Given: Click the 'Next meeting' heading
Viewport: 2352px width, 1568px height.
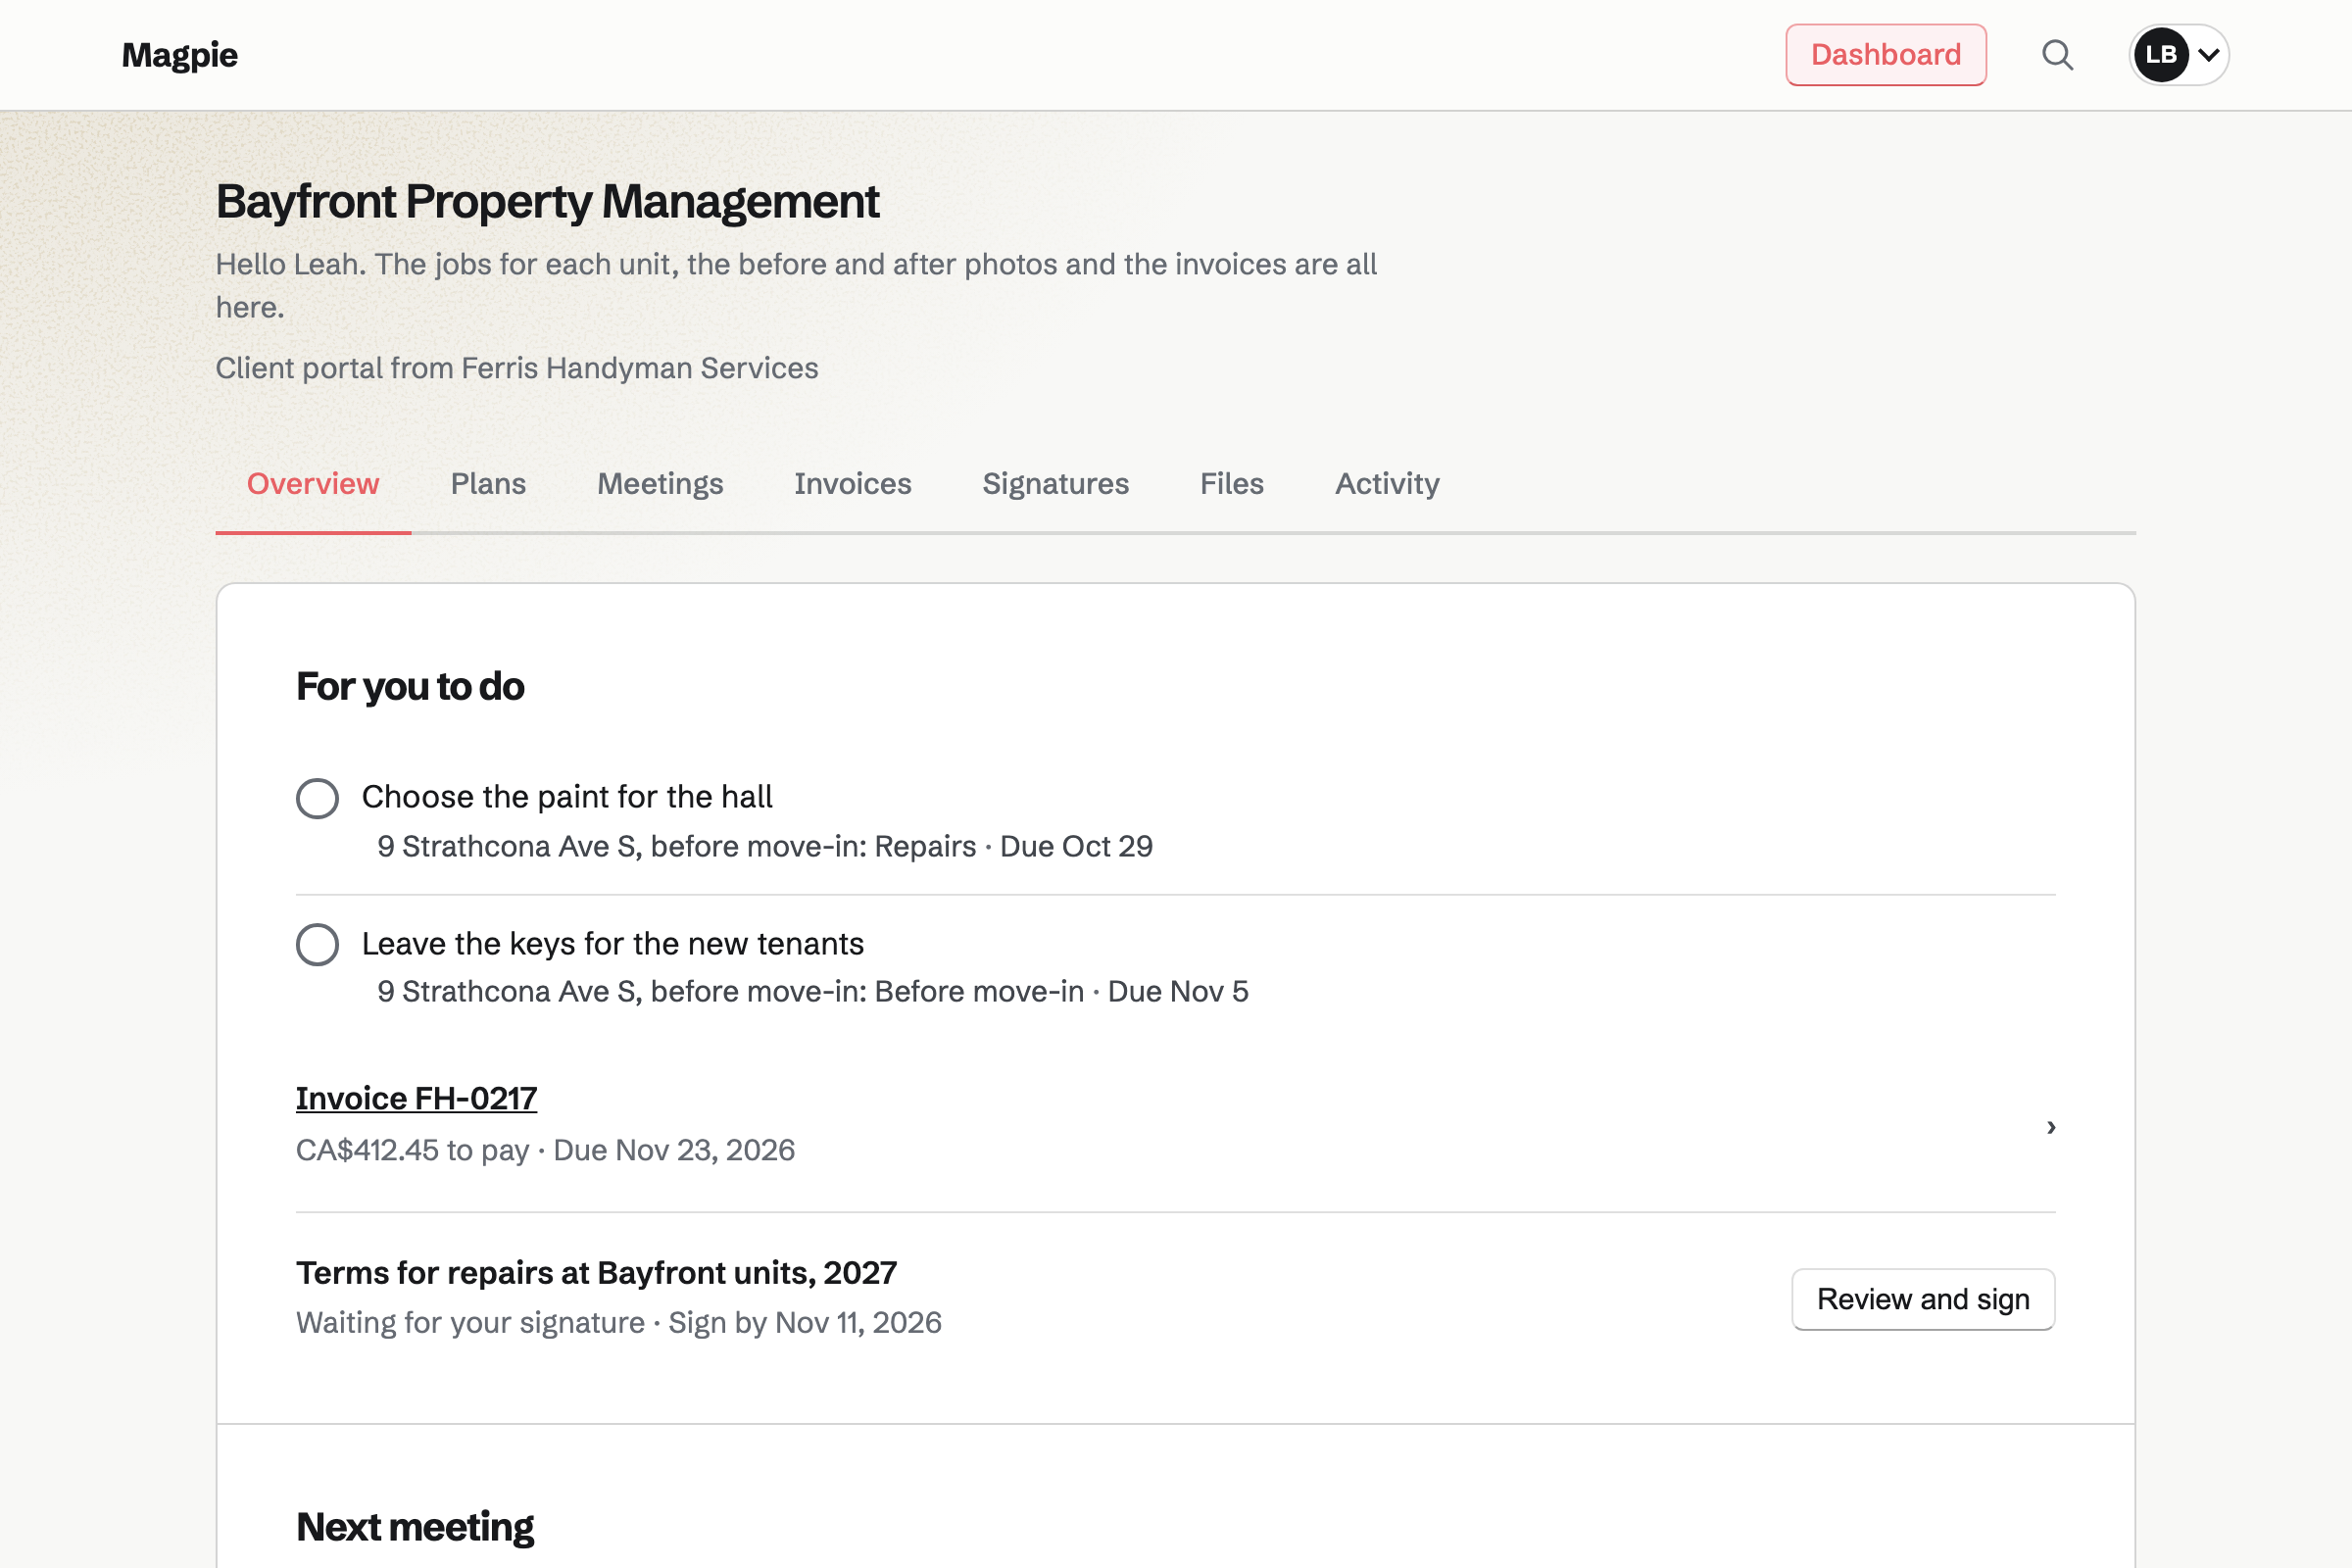Looking at the screenshot, I should (x=415, y=1527).
